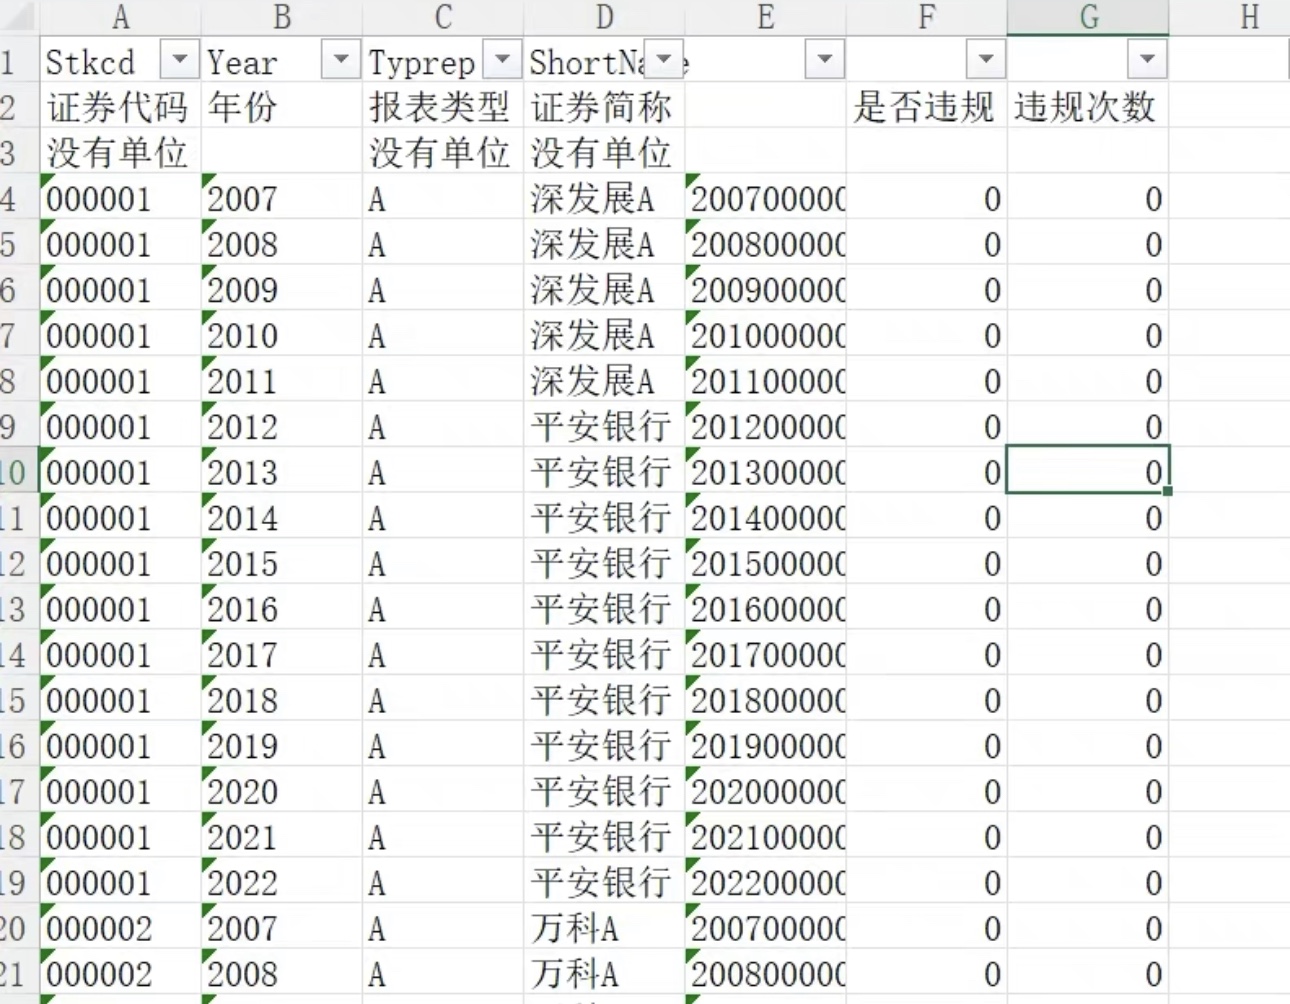Select 万科A cell in row 20

point(604,928)
